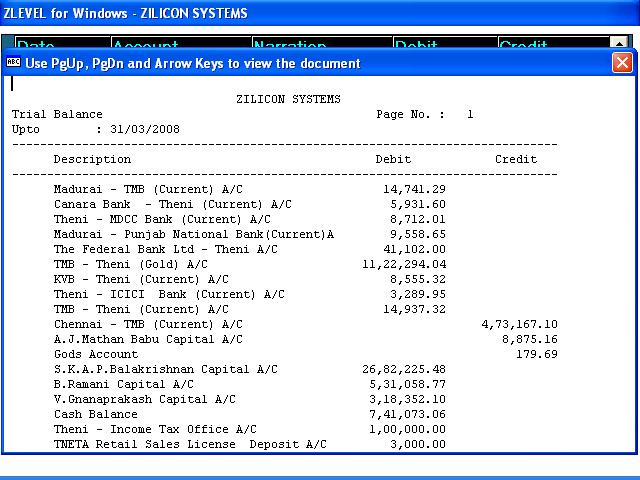Select 'The Federal Bank Ltd - Theni A/C'
640x480 pixels.
coord(166,249)
